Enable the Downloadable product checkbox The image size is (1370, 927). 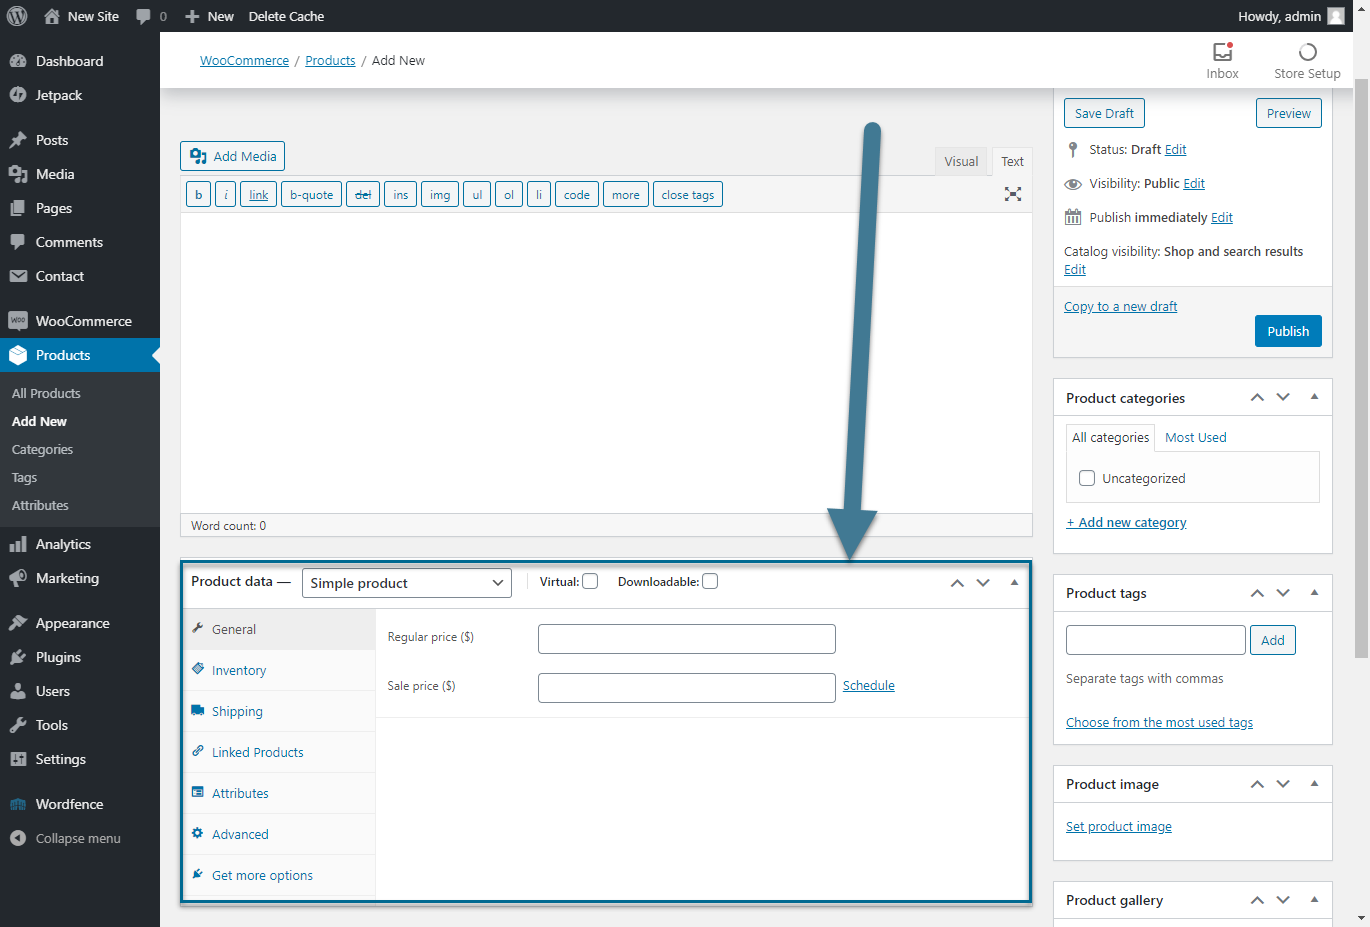[710, 581]
